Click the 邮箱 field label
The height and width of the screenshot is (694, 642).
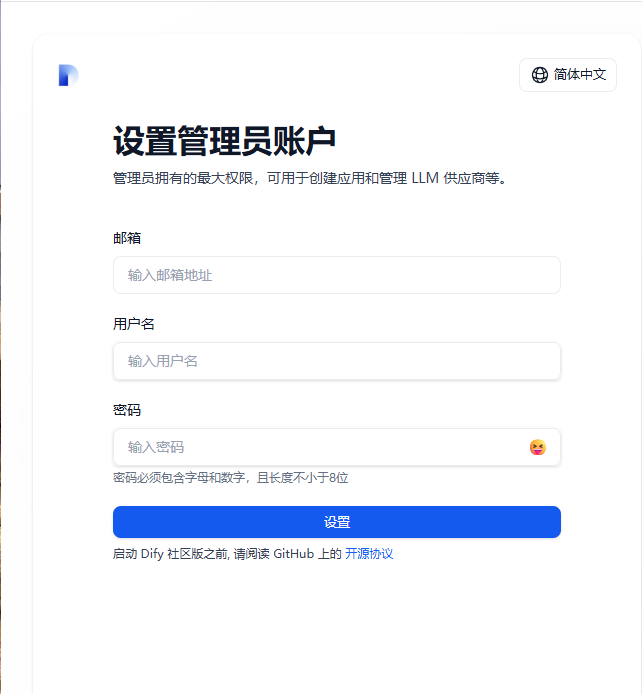coord(127,238)
